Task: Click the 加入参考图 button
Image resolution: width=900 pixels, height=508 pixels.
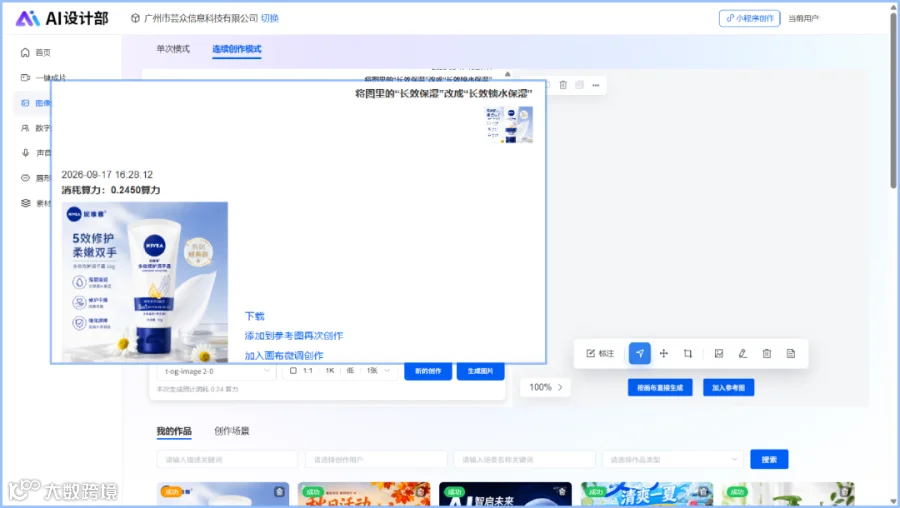Action: [x=728, y=387]
